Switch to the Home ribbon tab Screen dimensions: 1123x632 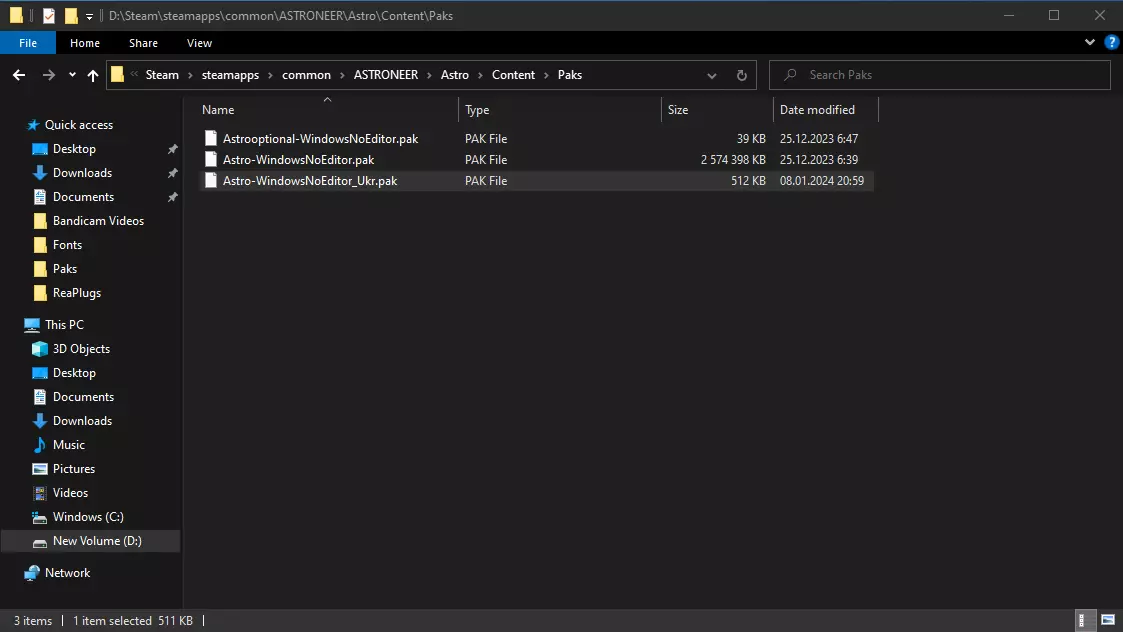coord(85,43)
